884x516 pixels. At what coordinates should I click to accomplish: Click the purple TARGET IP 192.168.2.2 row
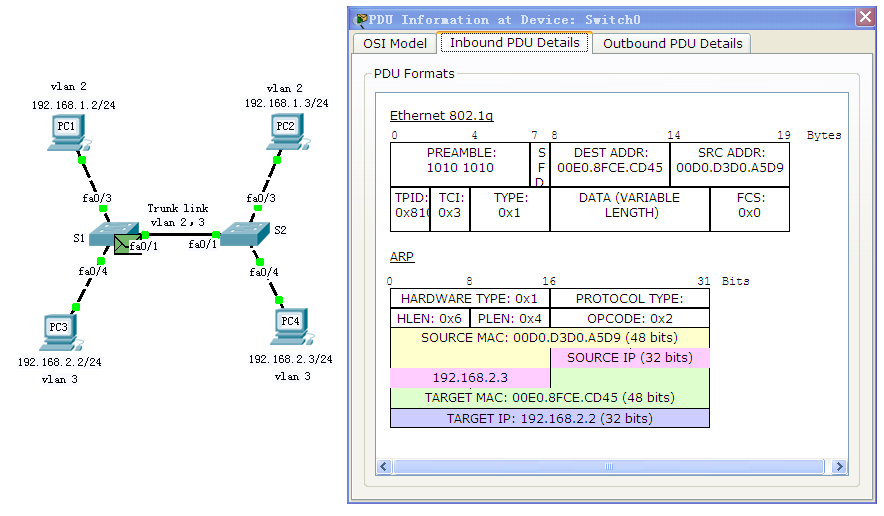coord(549,418)
